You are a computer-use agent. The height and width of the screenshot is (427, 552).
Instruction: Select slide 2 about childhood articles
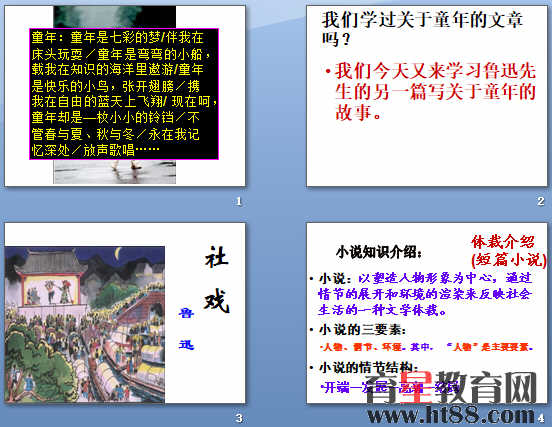click(x=427, y=96)
